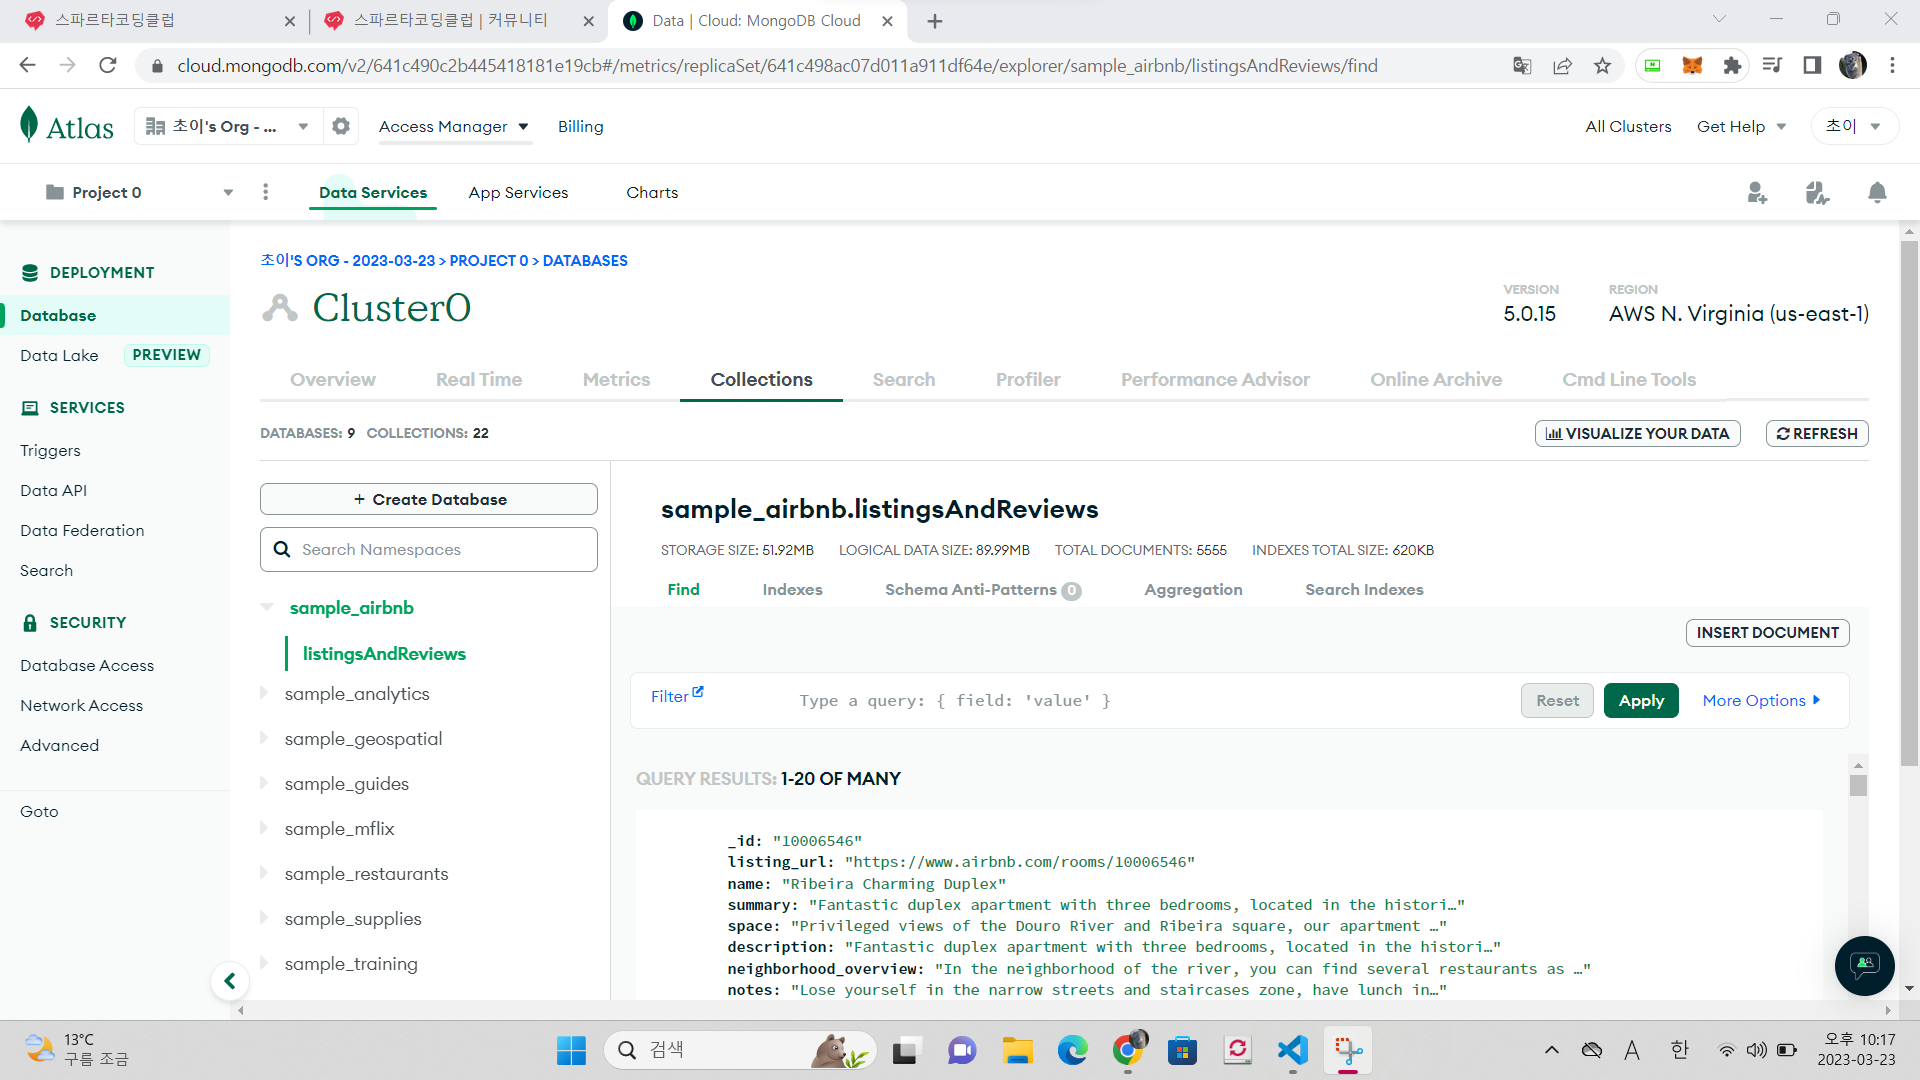Select the listingsAndReviews collection
This screenshot has width=1920, height=1080.
(x=384, y=654)
